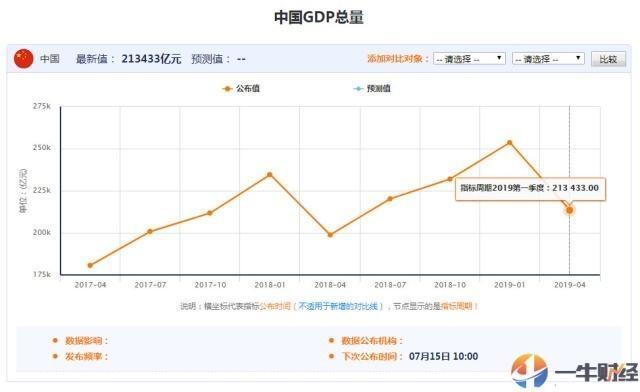
Task: Click the latest value 213433亿元 text
Action: click(x=151, y=59)
